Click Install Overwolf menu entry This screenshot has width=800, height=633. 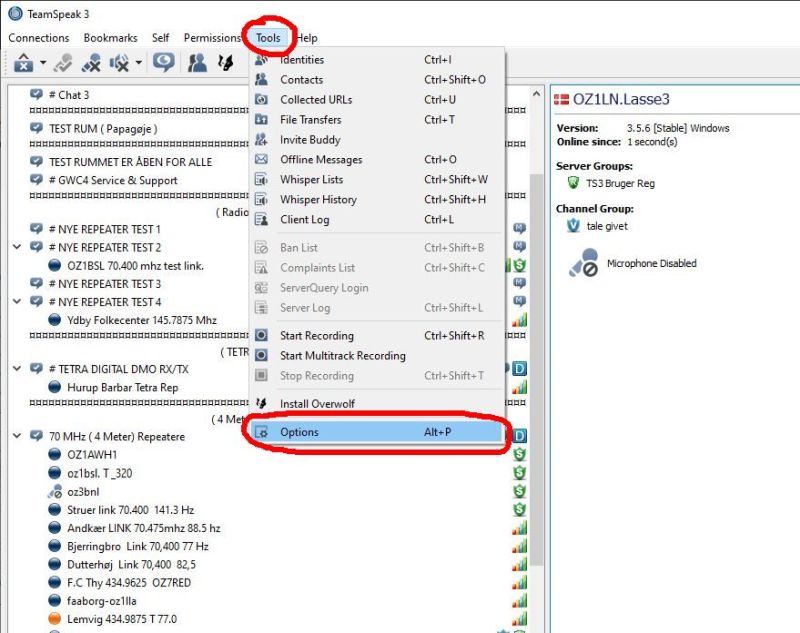[x=377, y=403]
